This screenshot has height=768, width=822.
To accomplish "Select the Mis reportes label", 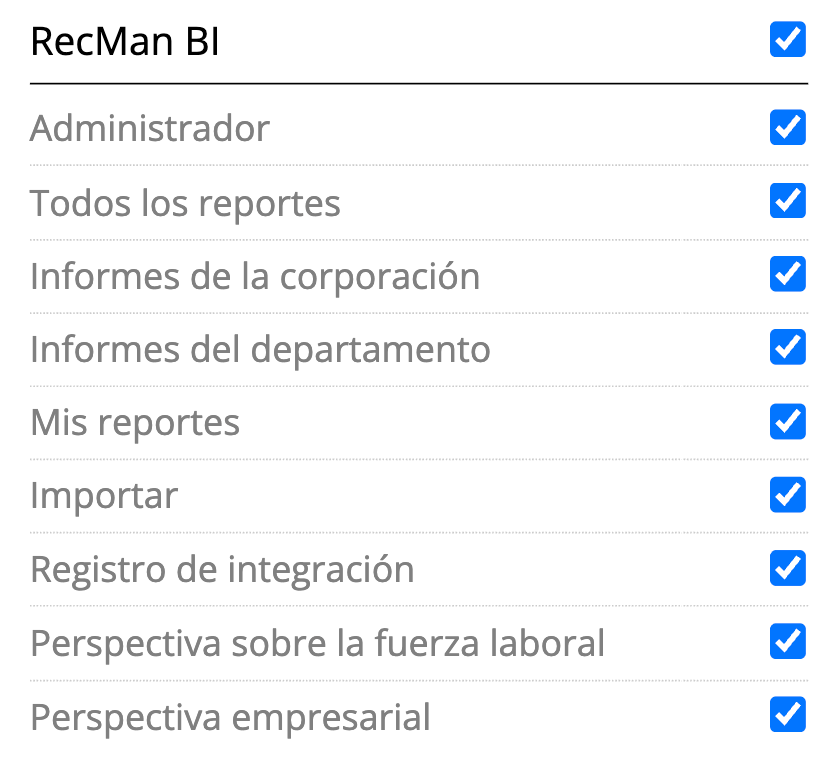I will (x=135, y=423).
